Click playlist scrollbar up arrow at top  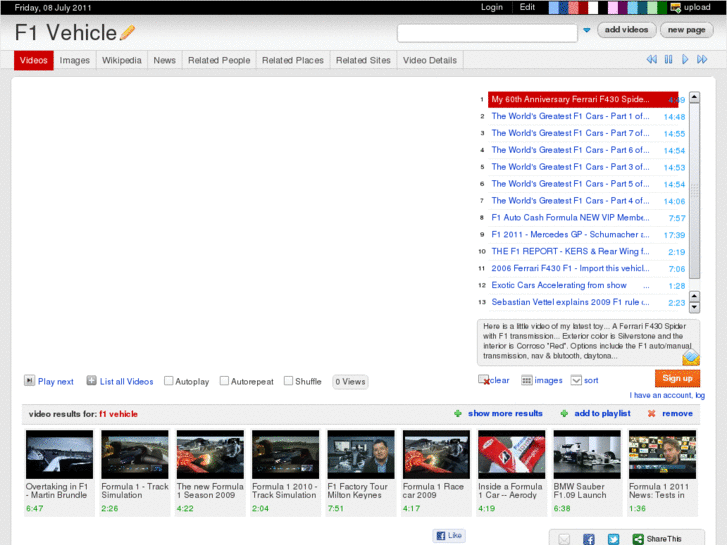point(694,97)
